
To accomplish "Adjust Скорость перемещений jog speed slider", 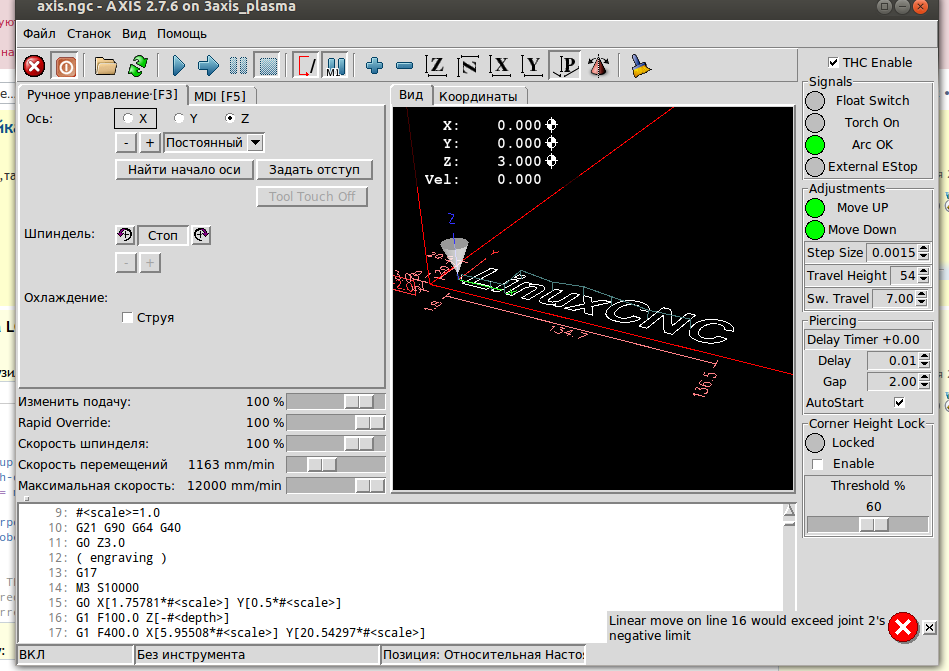I will pos(336,465).
